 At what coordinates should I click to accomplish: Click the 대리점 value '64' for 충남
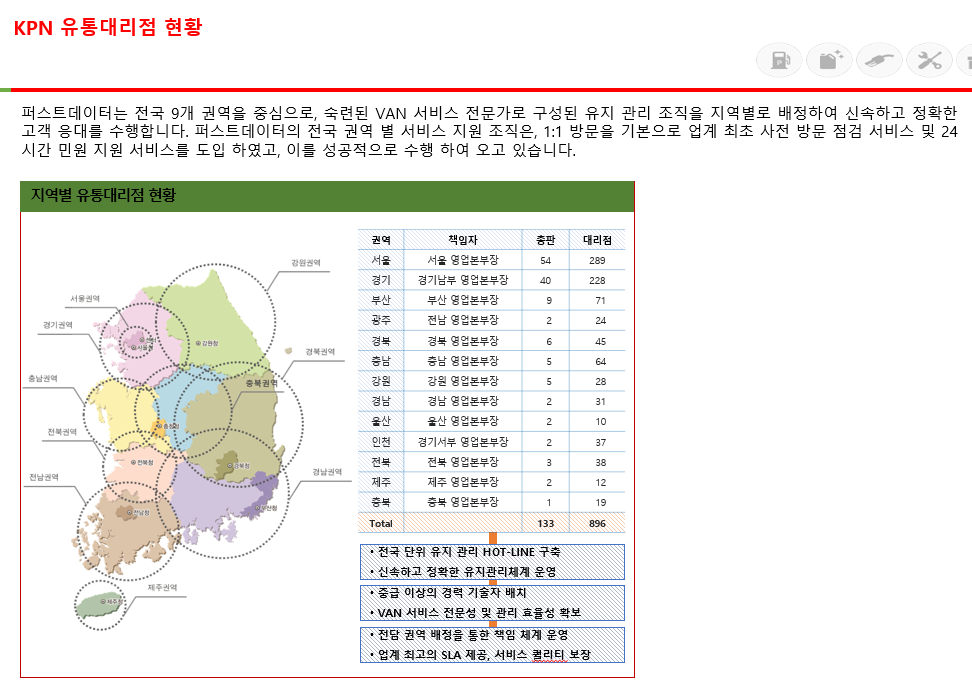pyautogui.click(x=600, y=361)
